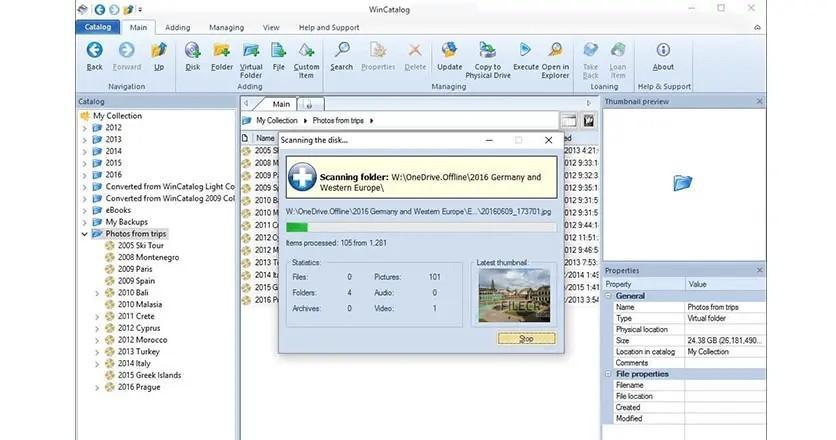Open in Explorer

coord(555,60)
